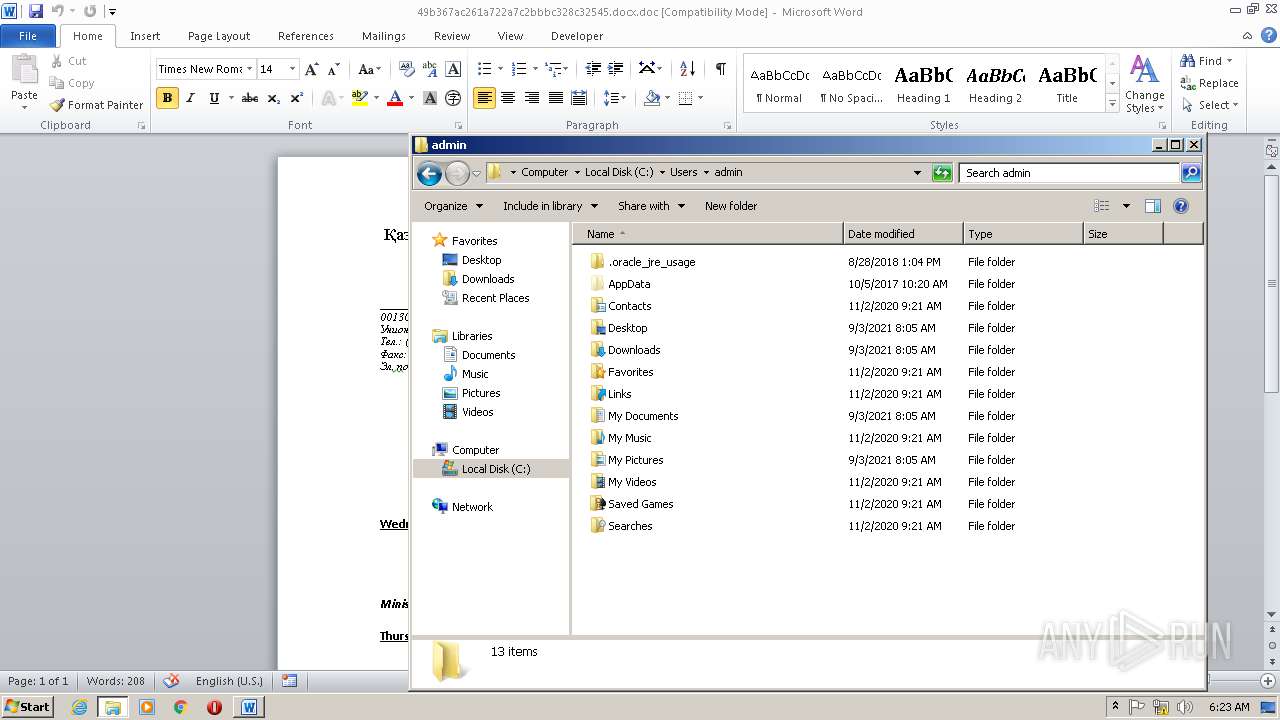Click the Numbering list icon
Image resolution: width=1280 pixels, height=720 pixels.
click(518, 69)
